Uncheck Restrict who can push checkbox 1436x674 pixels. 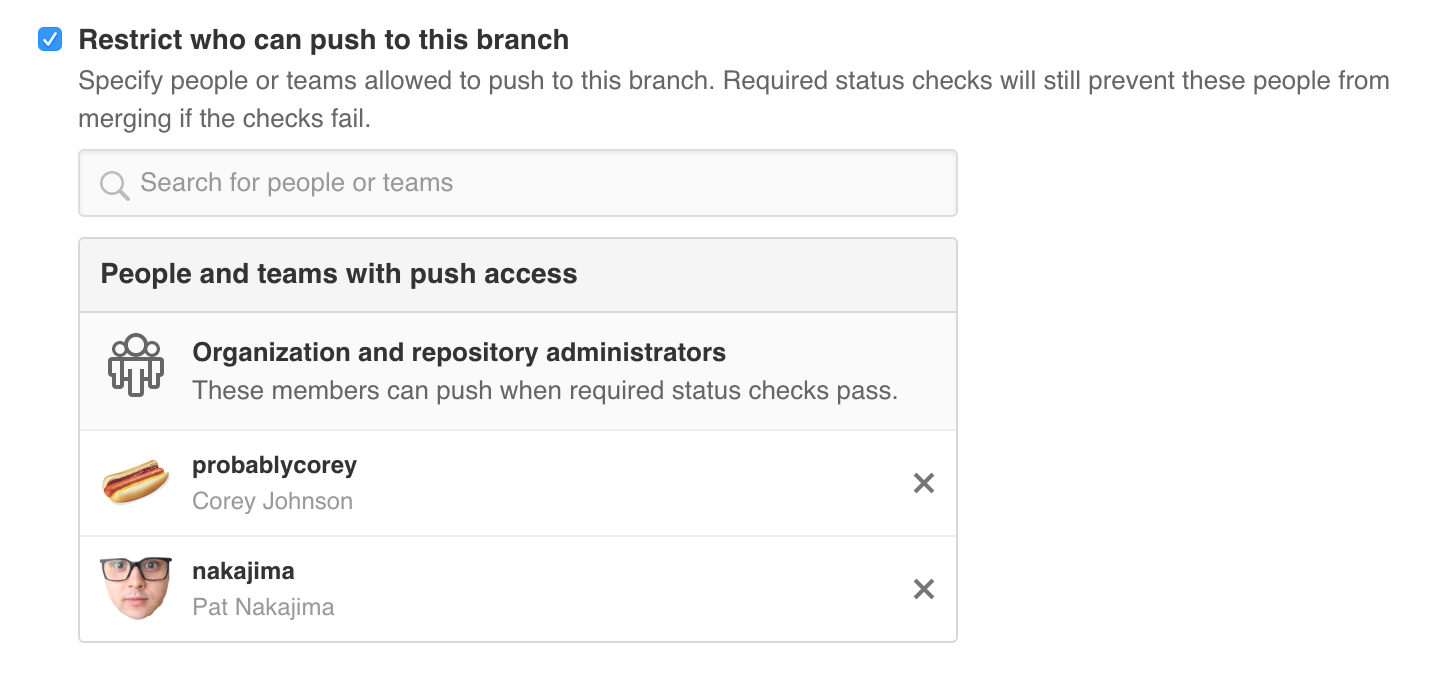click(49, 40)
